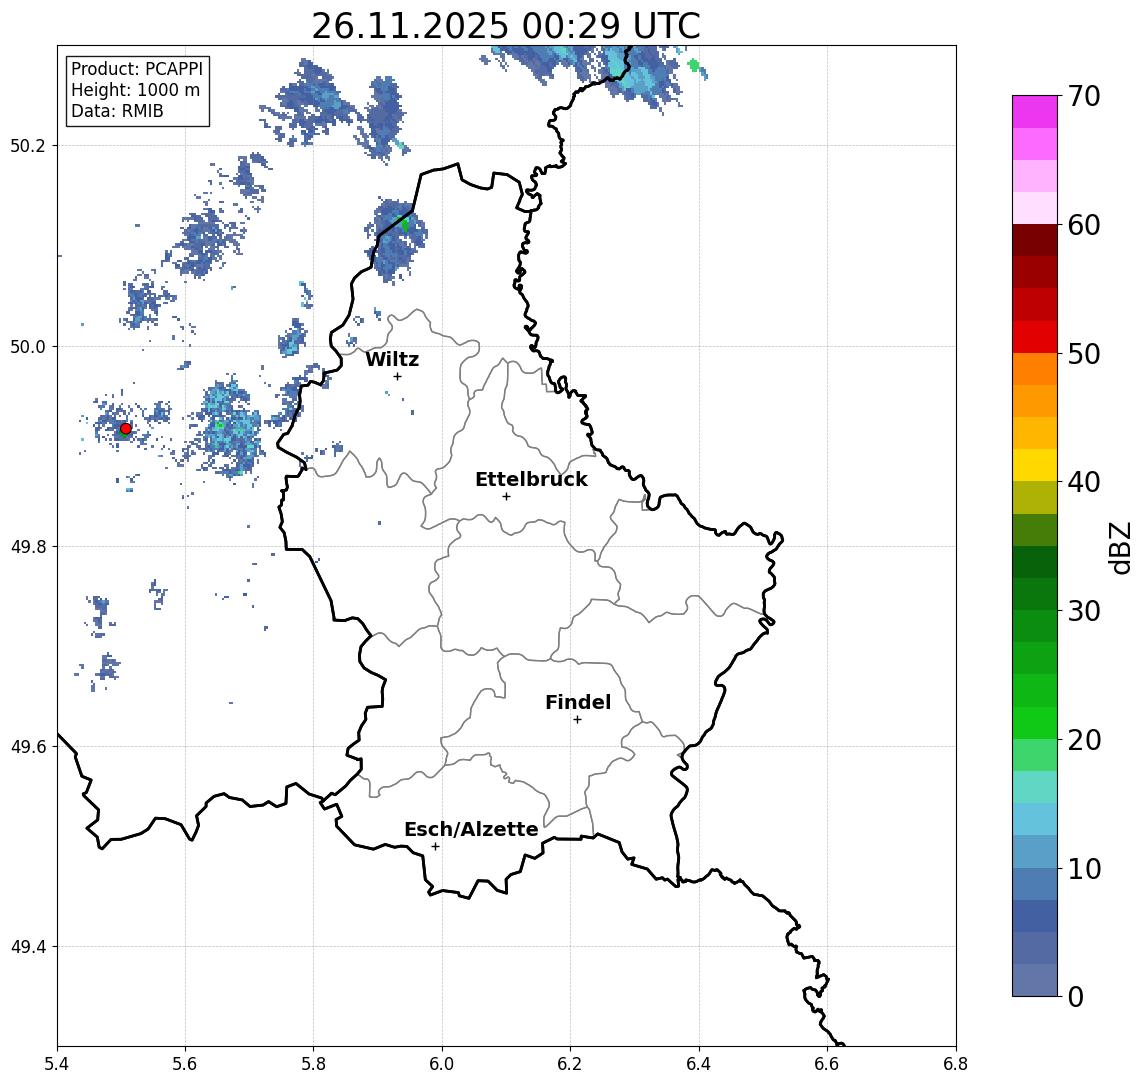Click the magenta swatch at top of colorbar

point(1035,112)
